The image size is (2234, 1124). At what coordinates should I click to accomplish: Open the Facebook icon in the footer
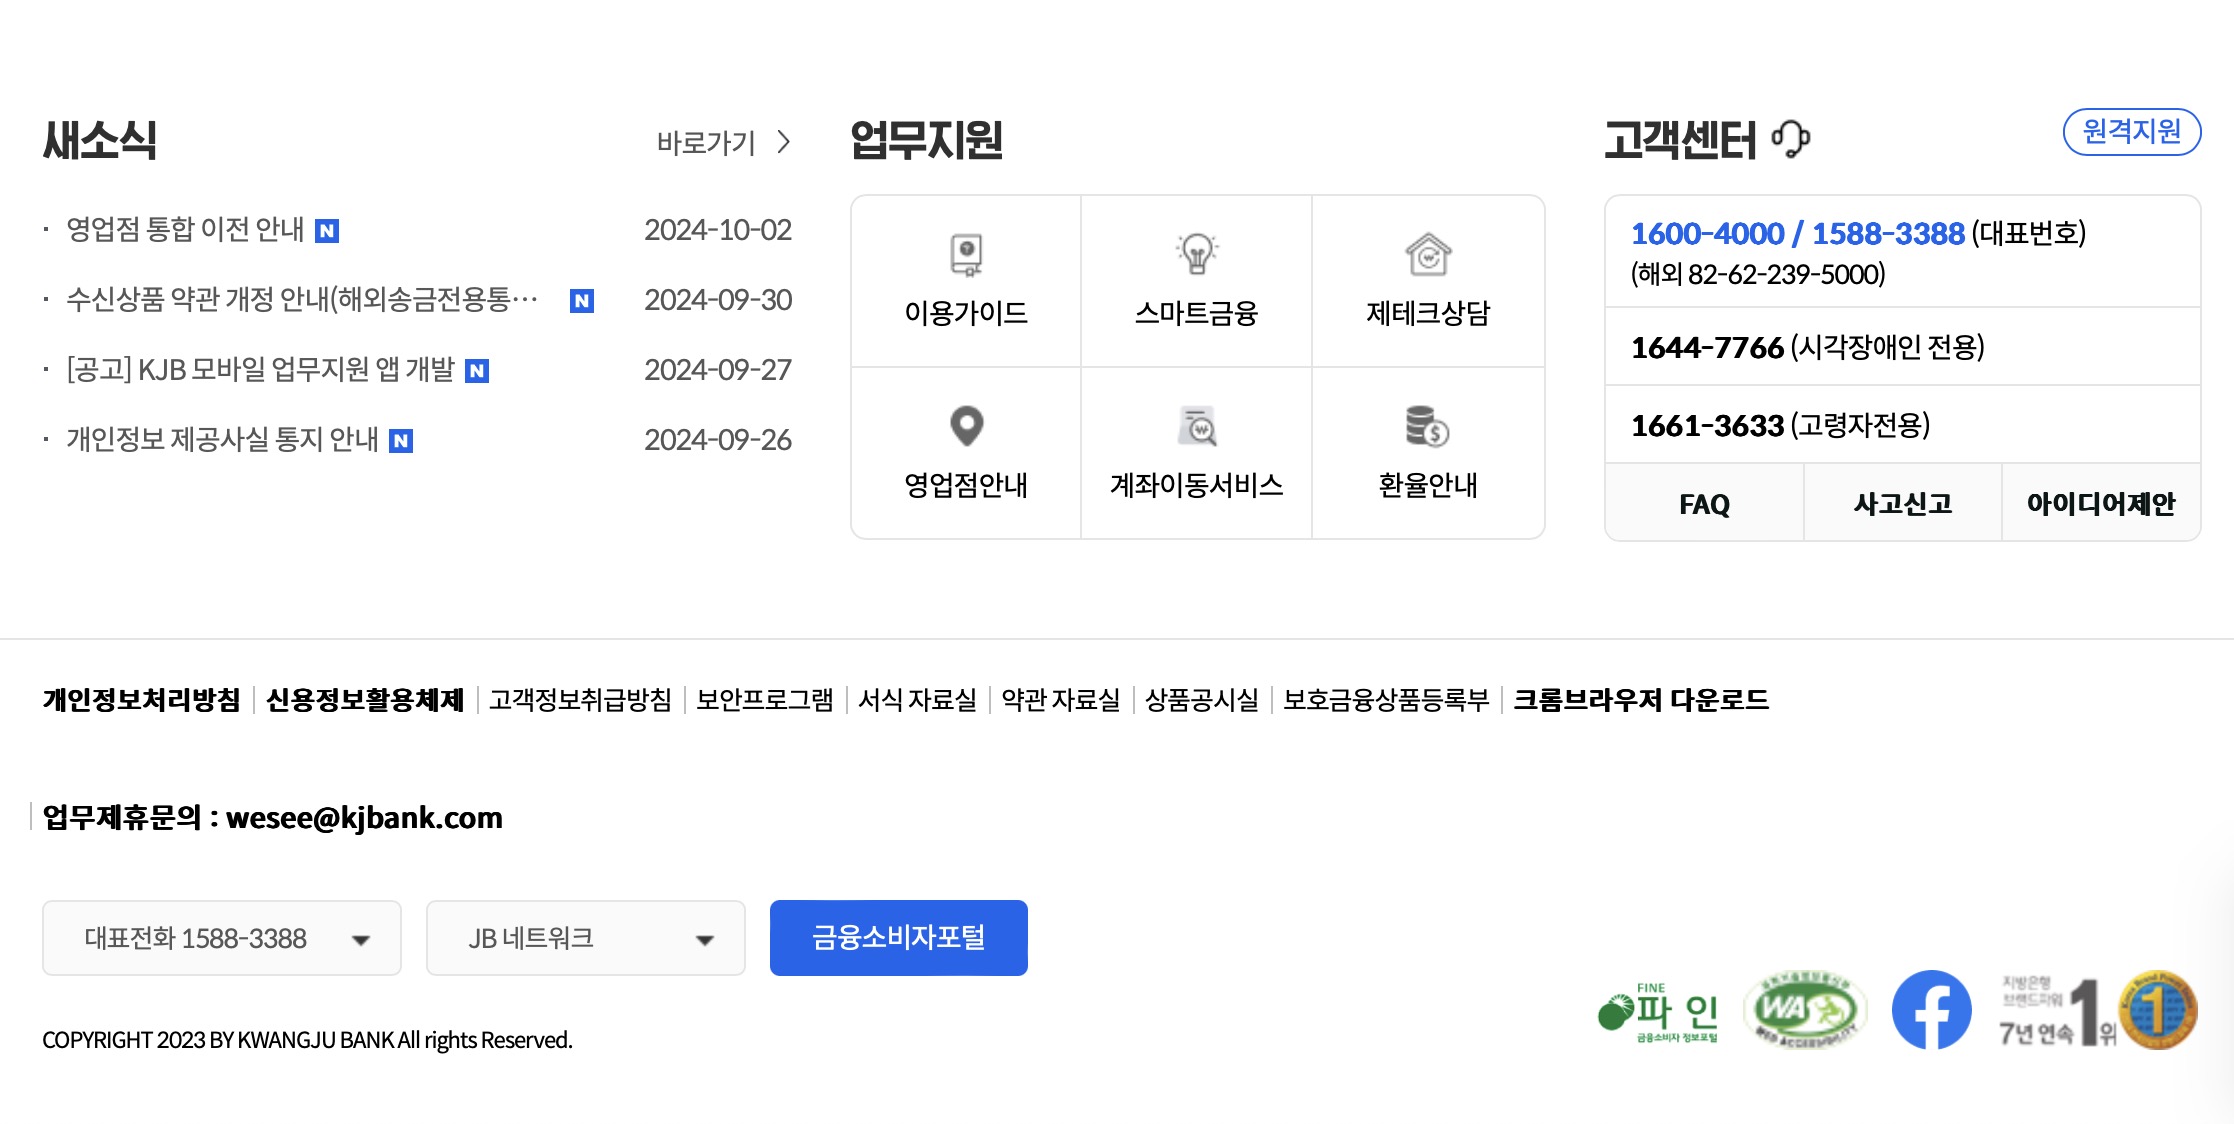(x=1931, y=1010)
